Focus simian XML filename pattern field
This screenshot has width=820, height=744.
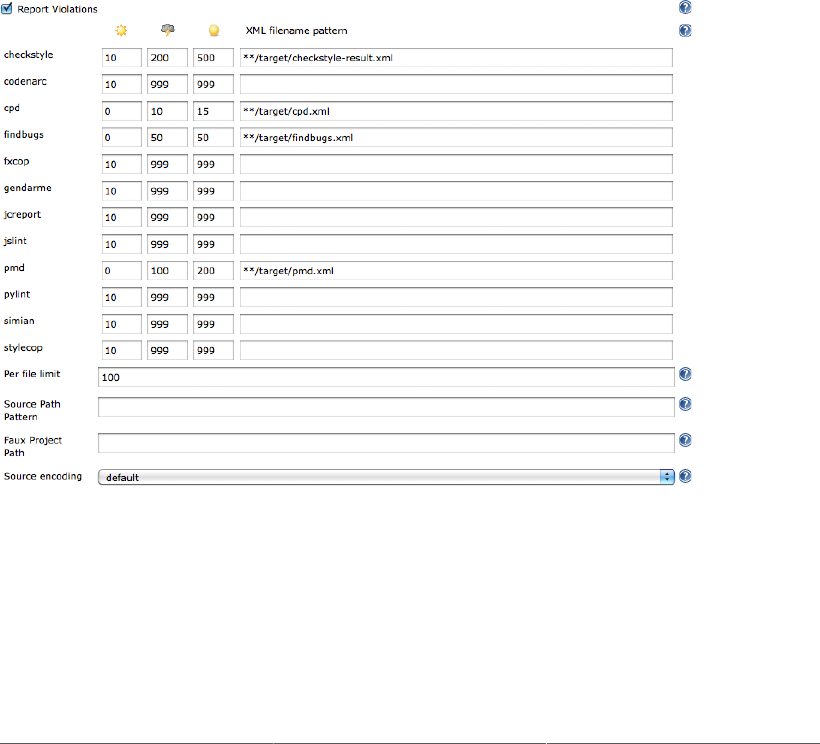pos(456,324)
